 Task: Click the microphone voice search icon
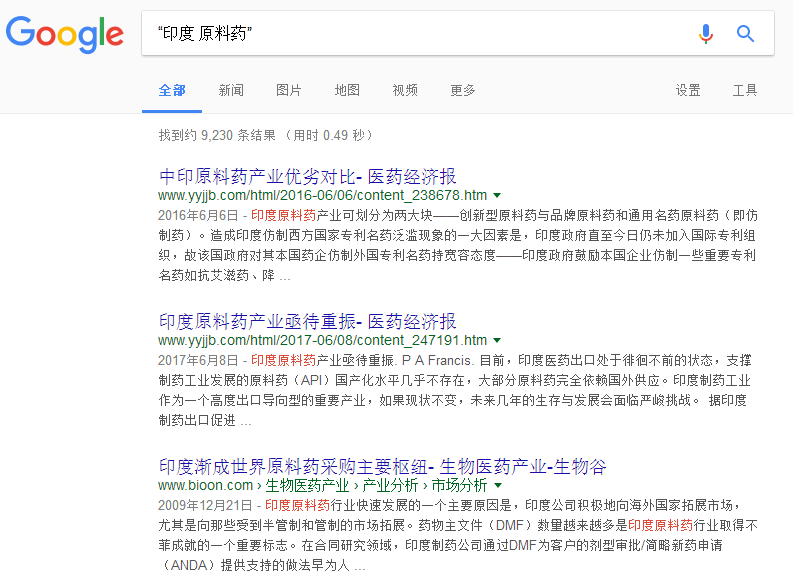pyautogui.click(x=706, y=34)
